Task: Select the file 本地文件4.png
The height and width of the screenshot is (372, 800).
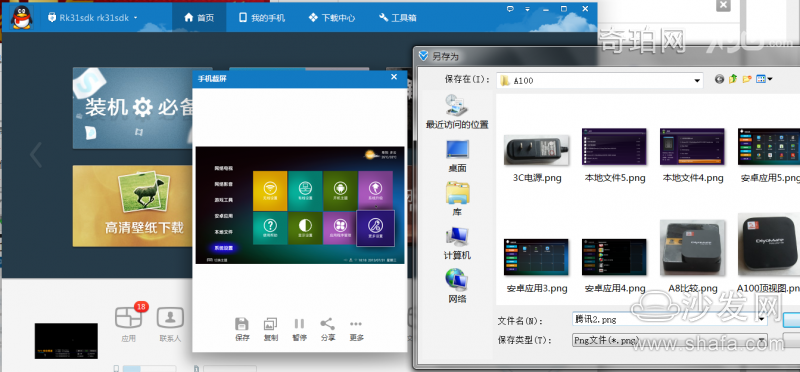Action: pos(692,156)
